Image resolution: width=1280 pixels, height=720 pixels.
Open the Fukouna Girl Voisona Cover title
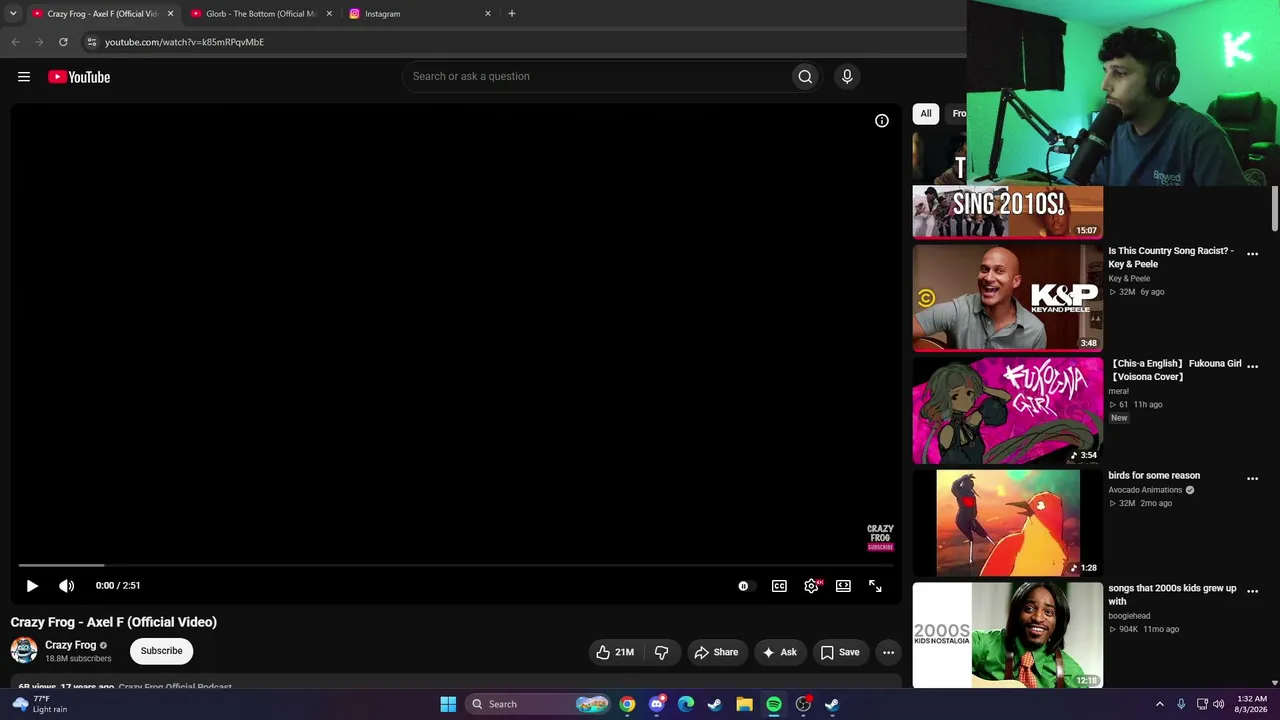[x=1175, y=370]
